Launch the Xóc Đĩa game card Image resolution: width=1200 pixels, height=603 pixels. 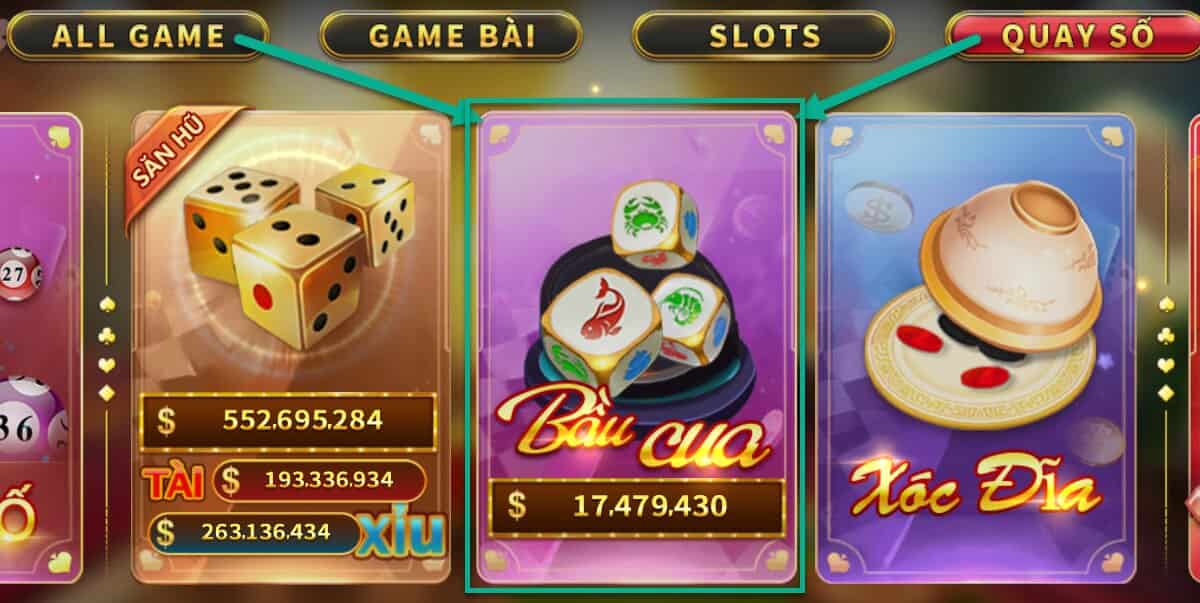(976, 347)
